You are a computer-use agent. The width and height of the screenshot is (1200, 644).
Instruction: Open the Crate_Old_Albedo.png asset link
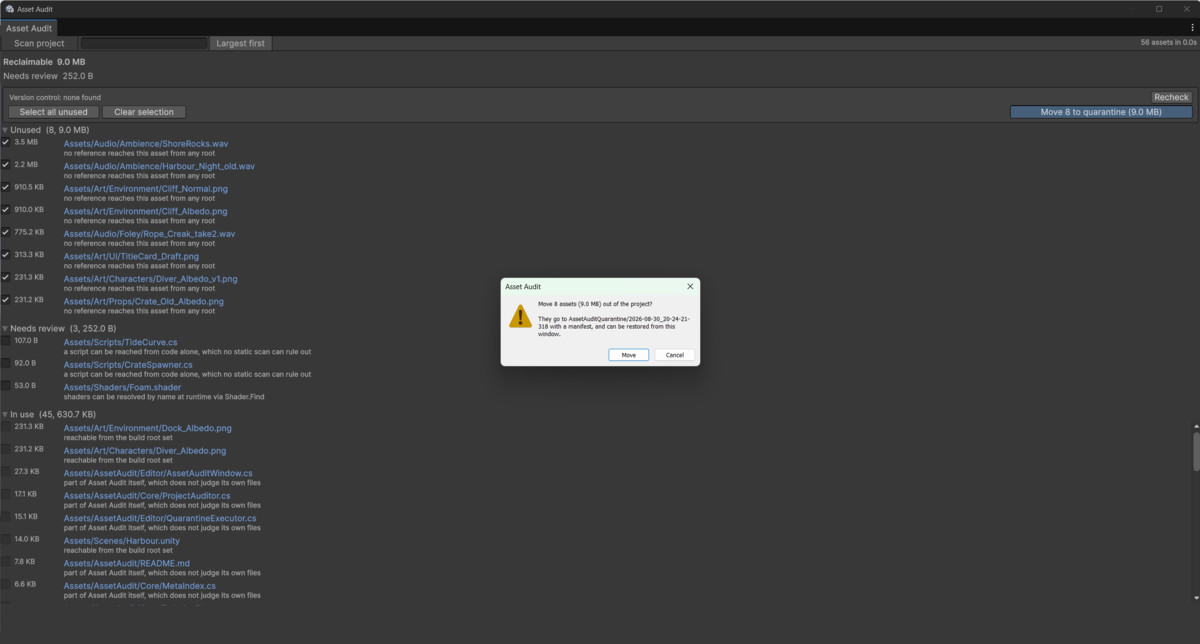click(x=144, y=301)
